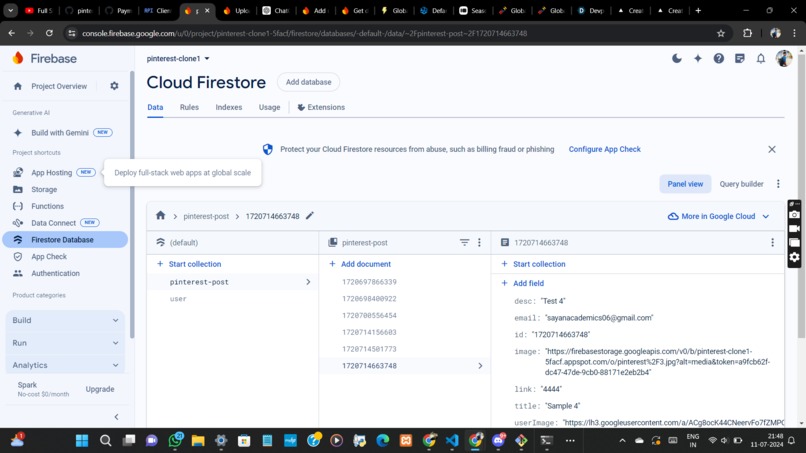Reload the page in browser
Viewport: 806px width, 453px height.
[49, 33]
